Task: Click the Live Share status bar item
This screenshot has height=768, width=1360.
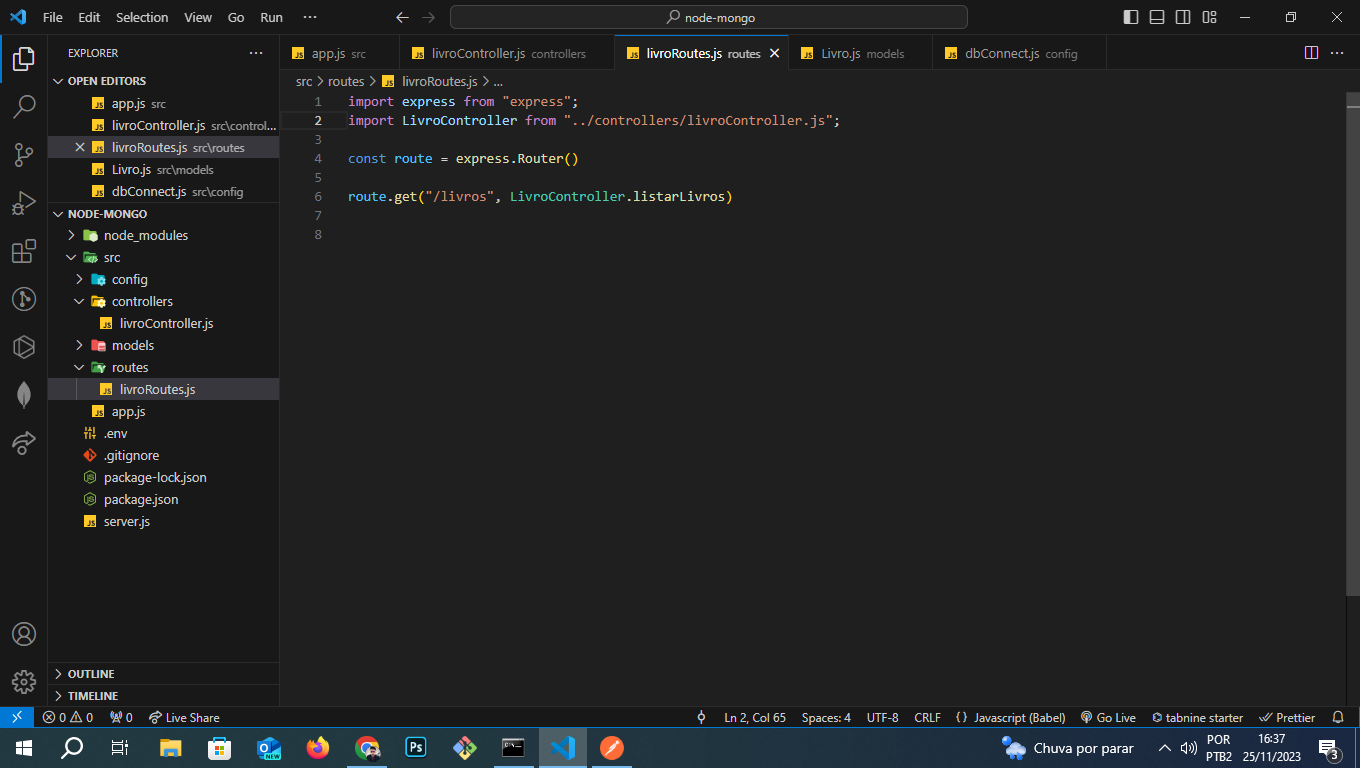Action: point(184,717)
